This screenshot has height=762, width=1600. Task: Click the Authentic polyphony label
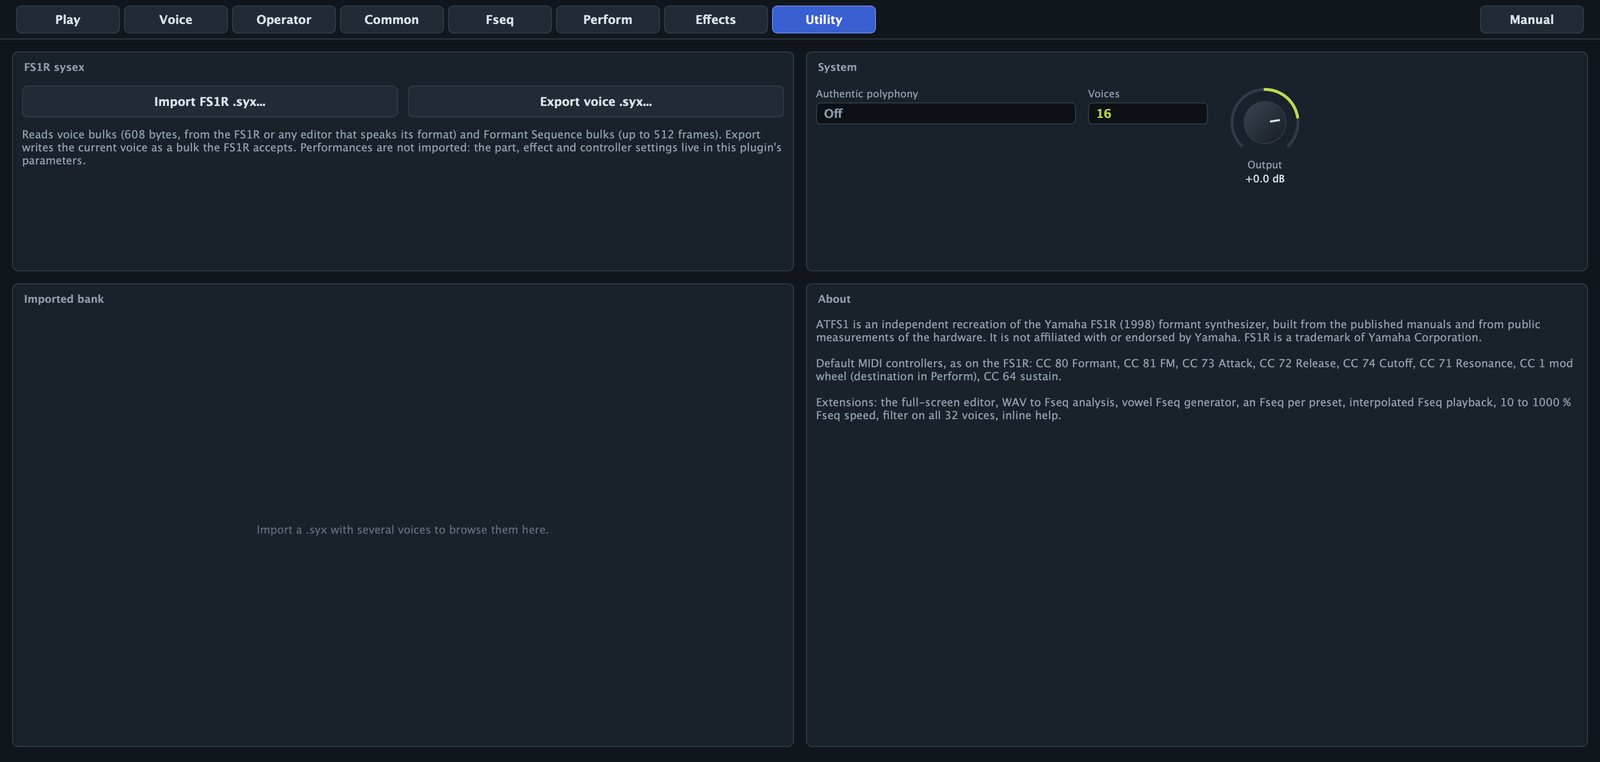point(867,94)
